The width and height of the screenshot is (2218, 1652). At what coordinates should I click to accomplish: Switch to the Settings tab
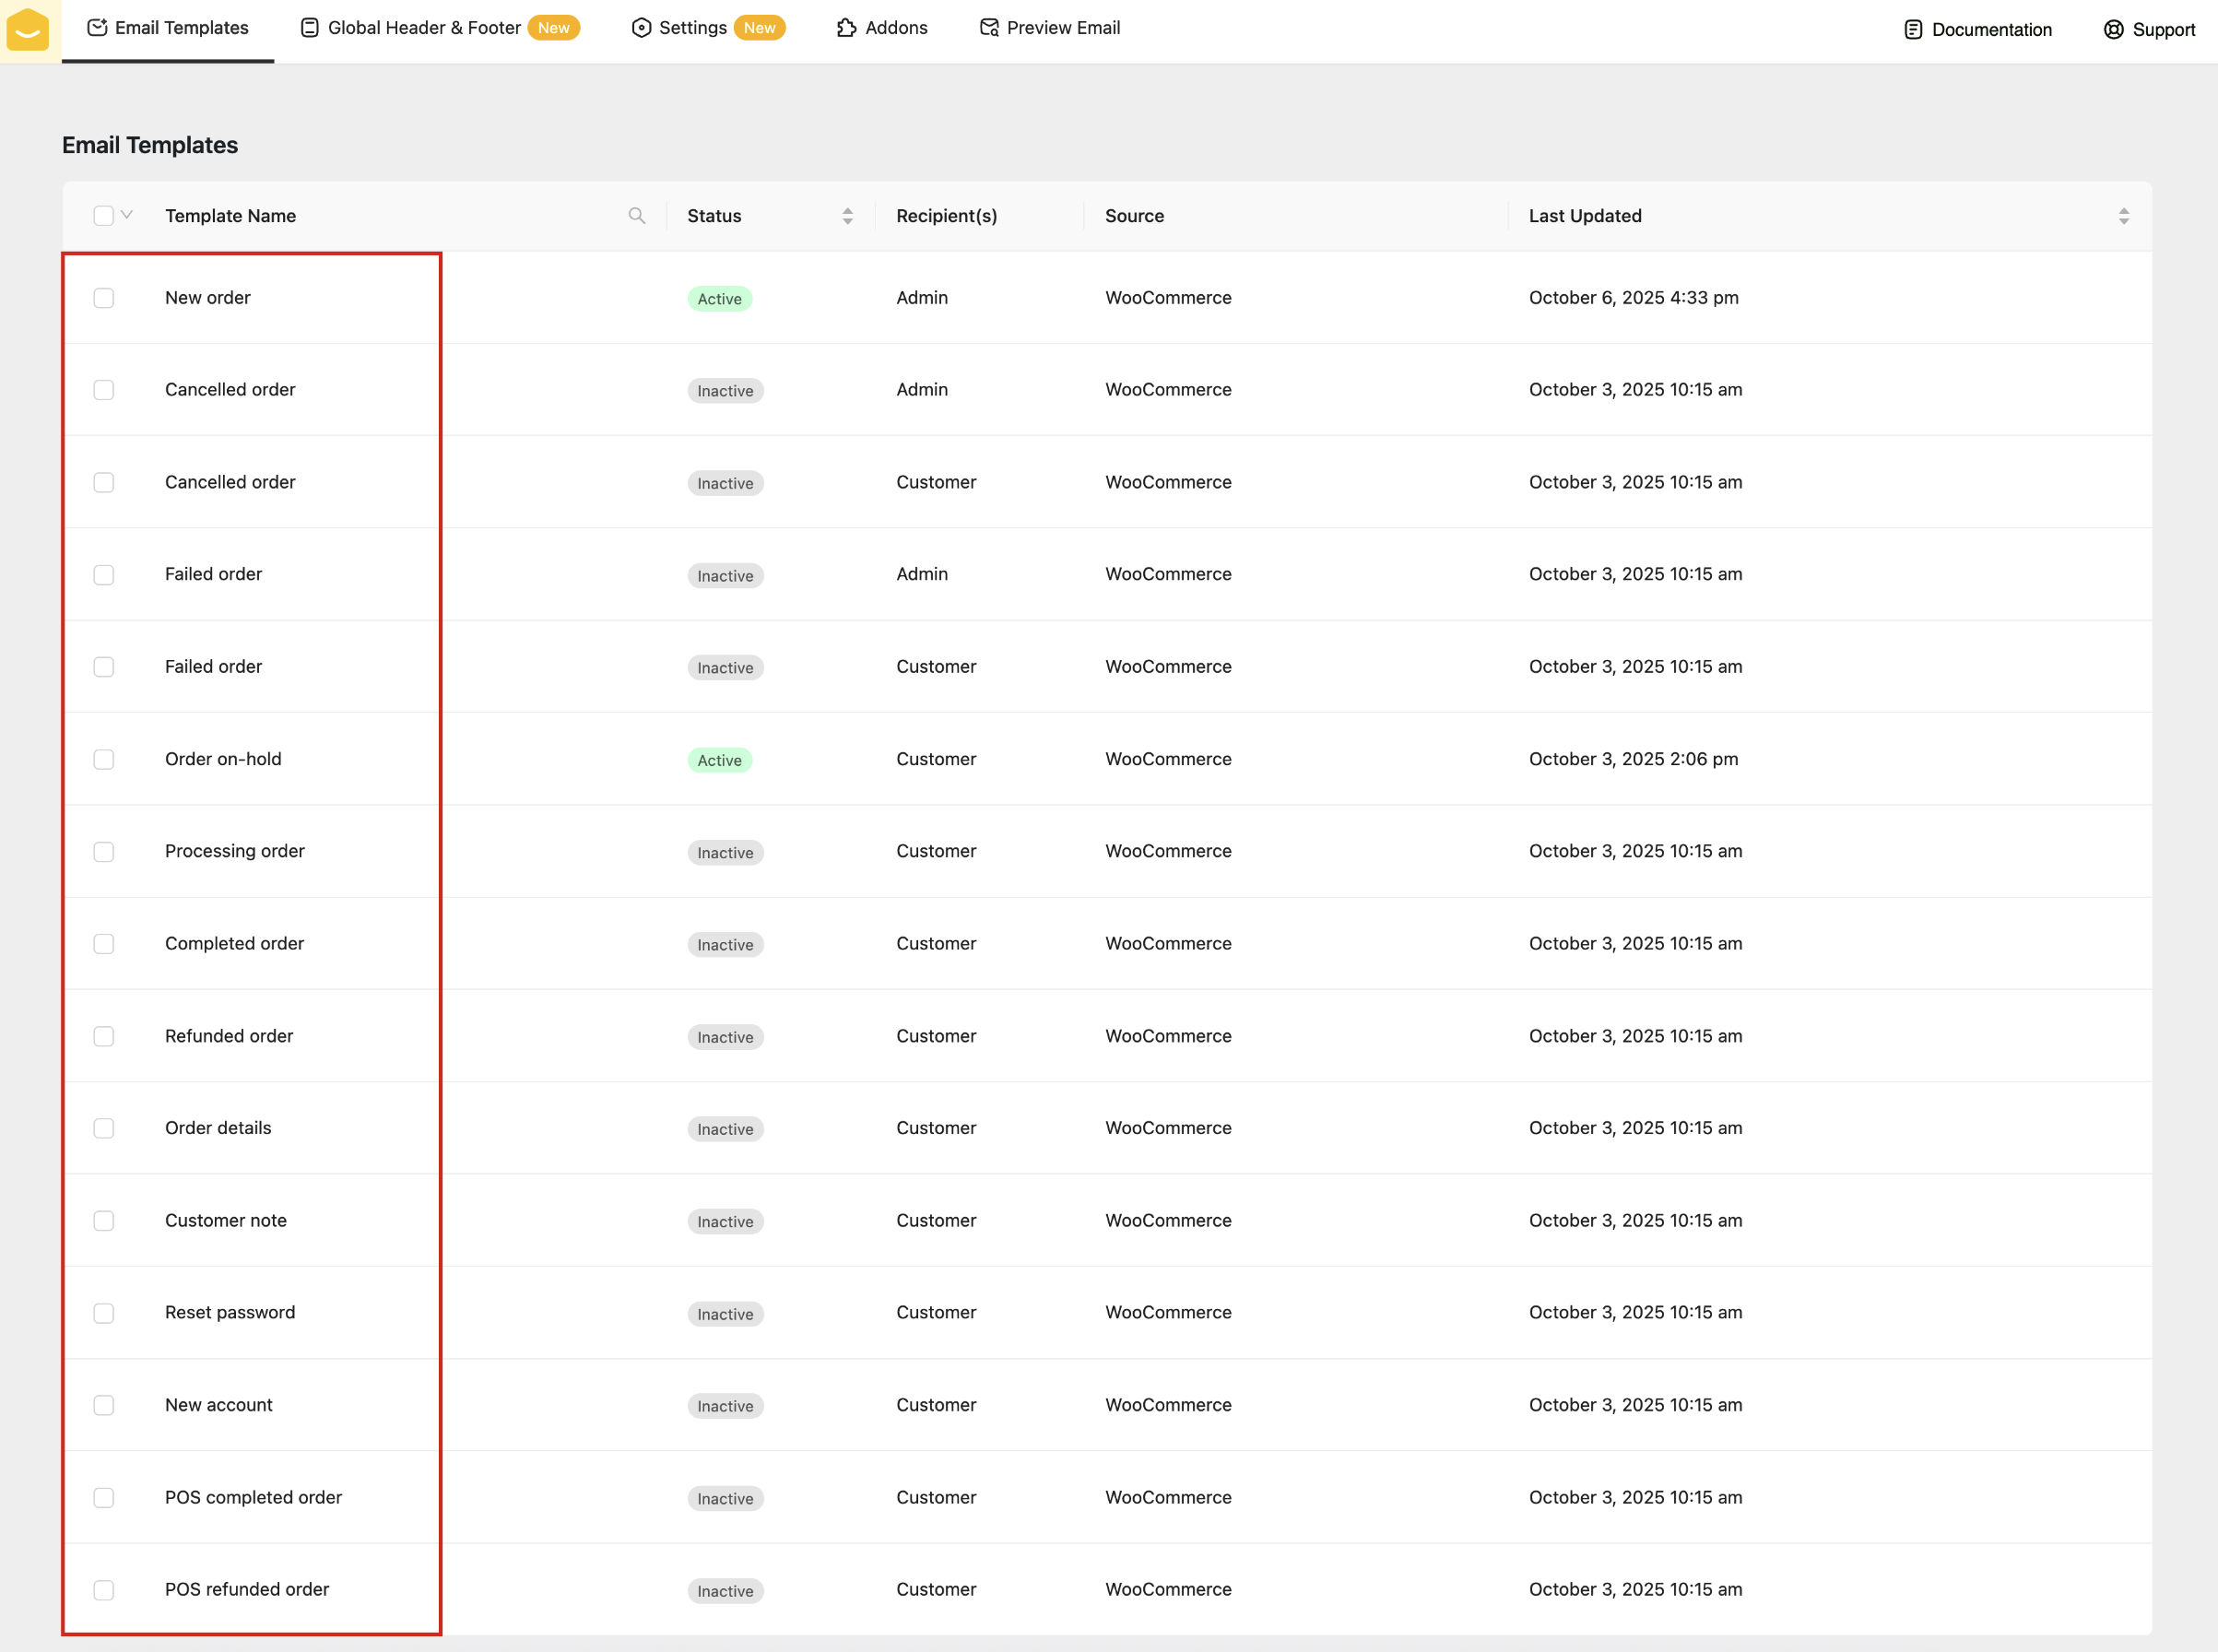692,28
